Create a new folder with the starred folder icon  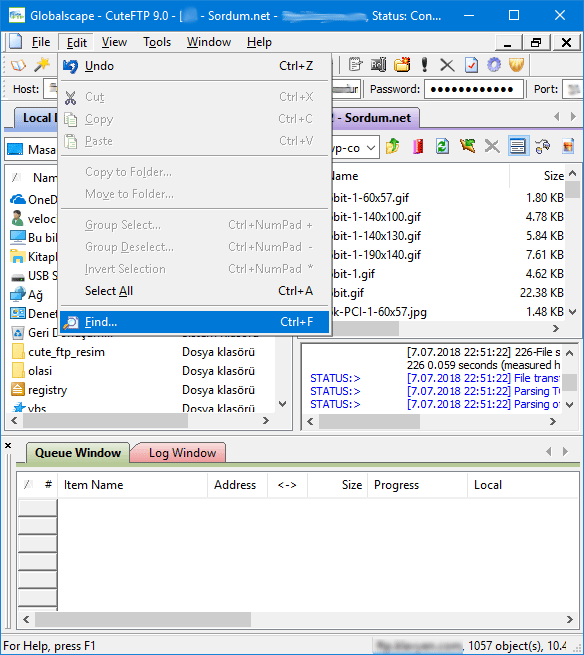coord(402,65)
